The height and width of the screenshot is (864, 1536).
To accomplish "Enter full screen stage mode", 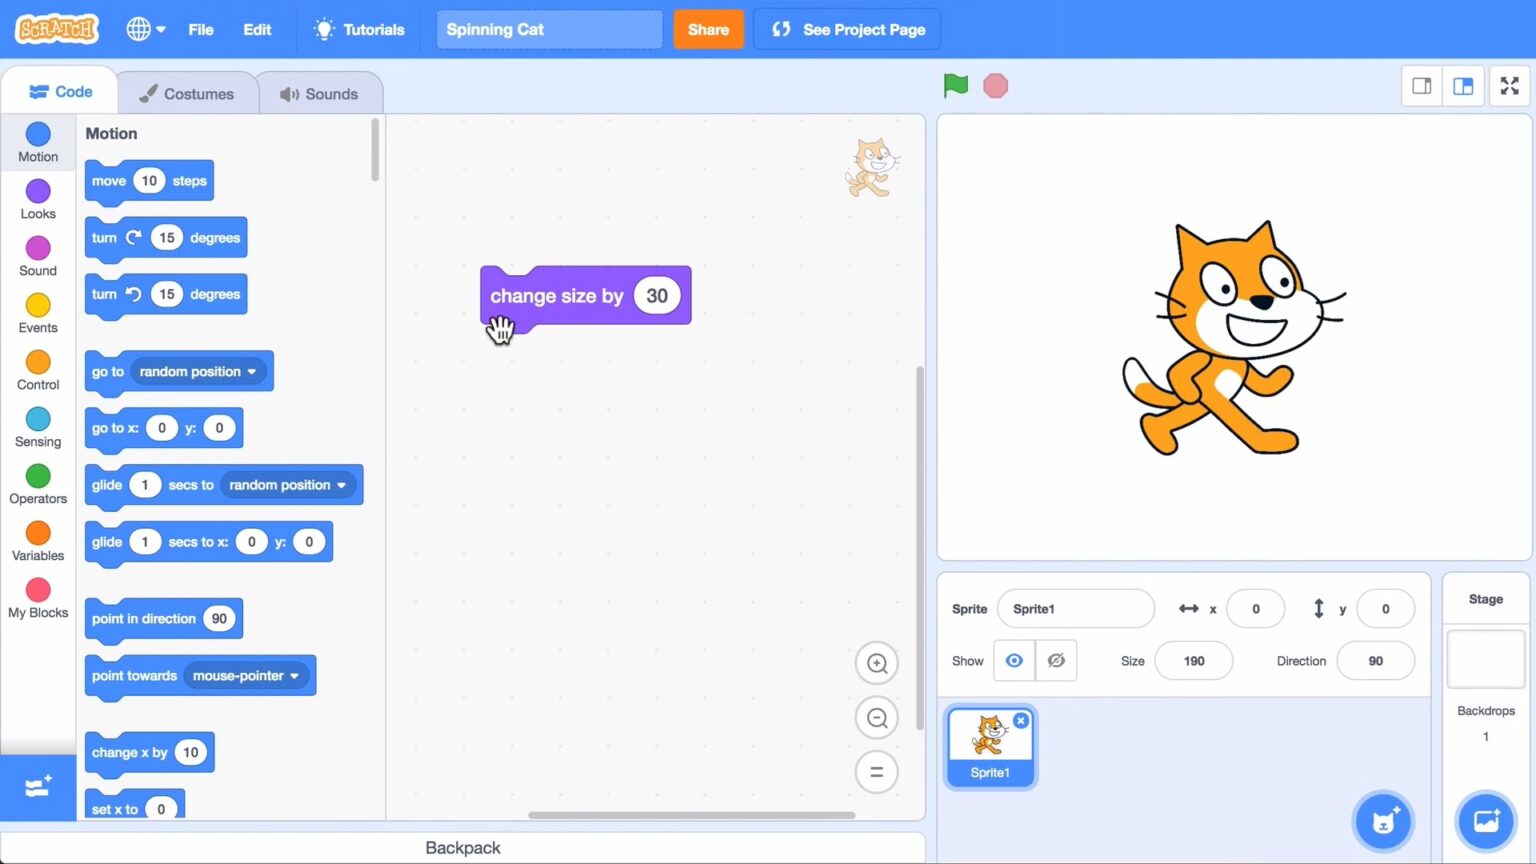I will [x=1509, y=86].
